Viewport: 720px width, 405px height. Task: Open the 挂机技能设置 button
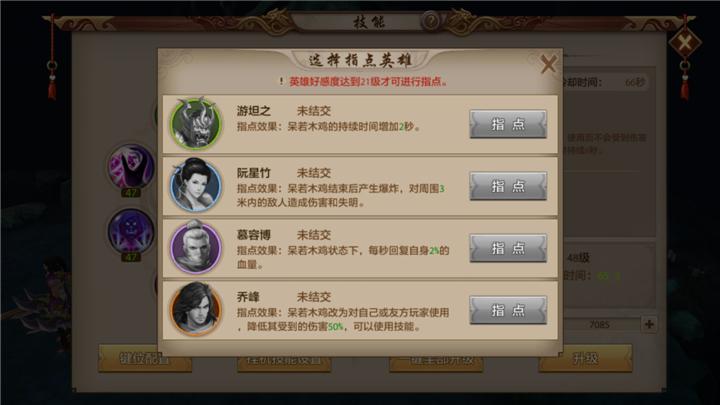[x=283, y=360]
